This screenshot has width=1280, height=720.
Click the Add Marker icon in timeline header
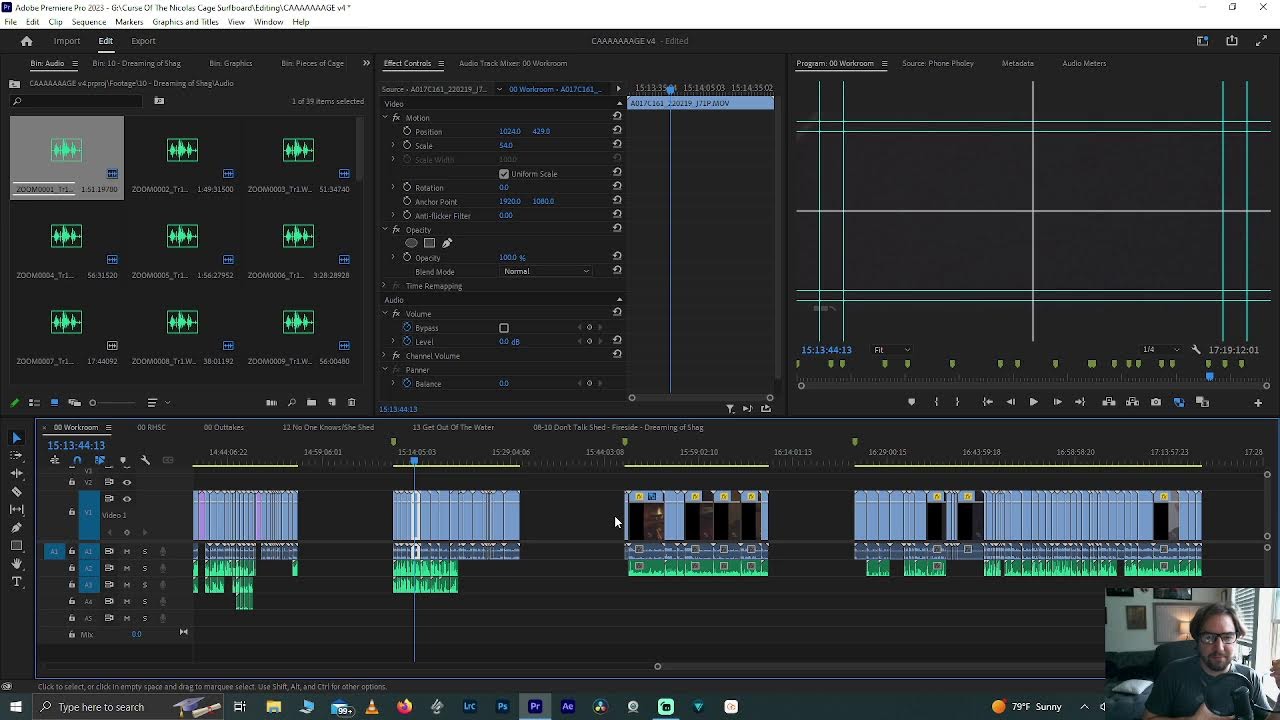tap(122, 460)
